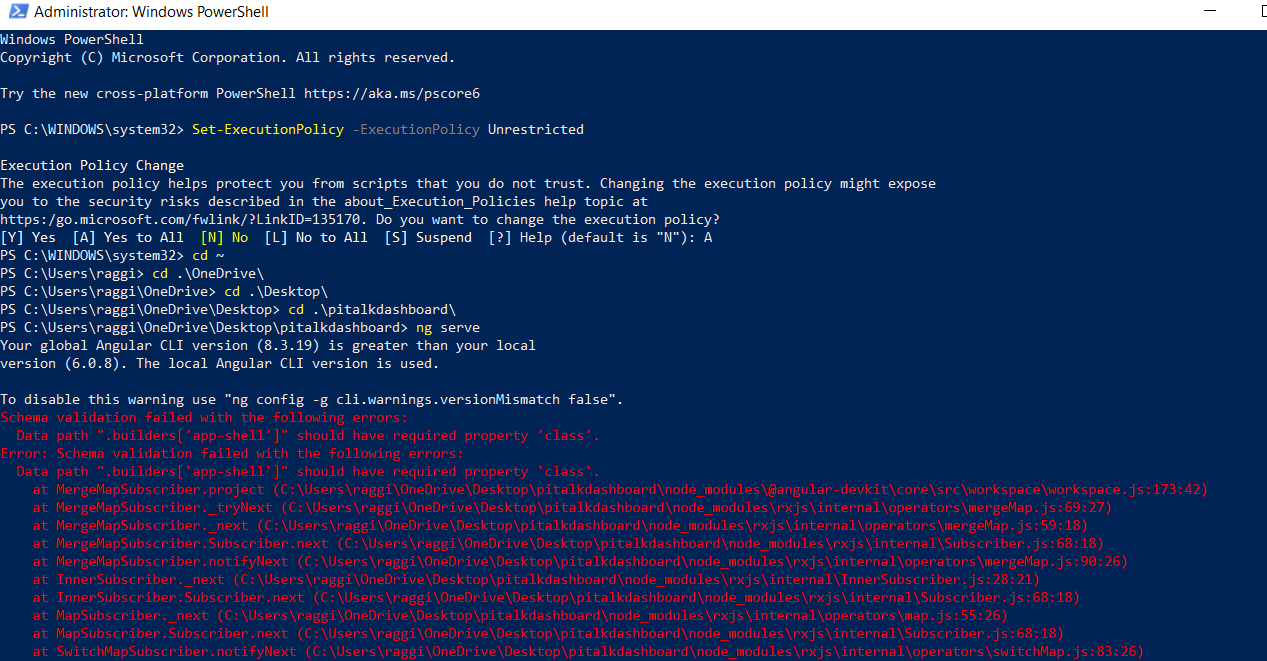
Task: Click the 'MergeMapSubscriber._next' stack trace line
Action: pyautogui.click(x=560, y=525)
